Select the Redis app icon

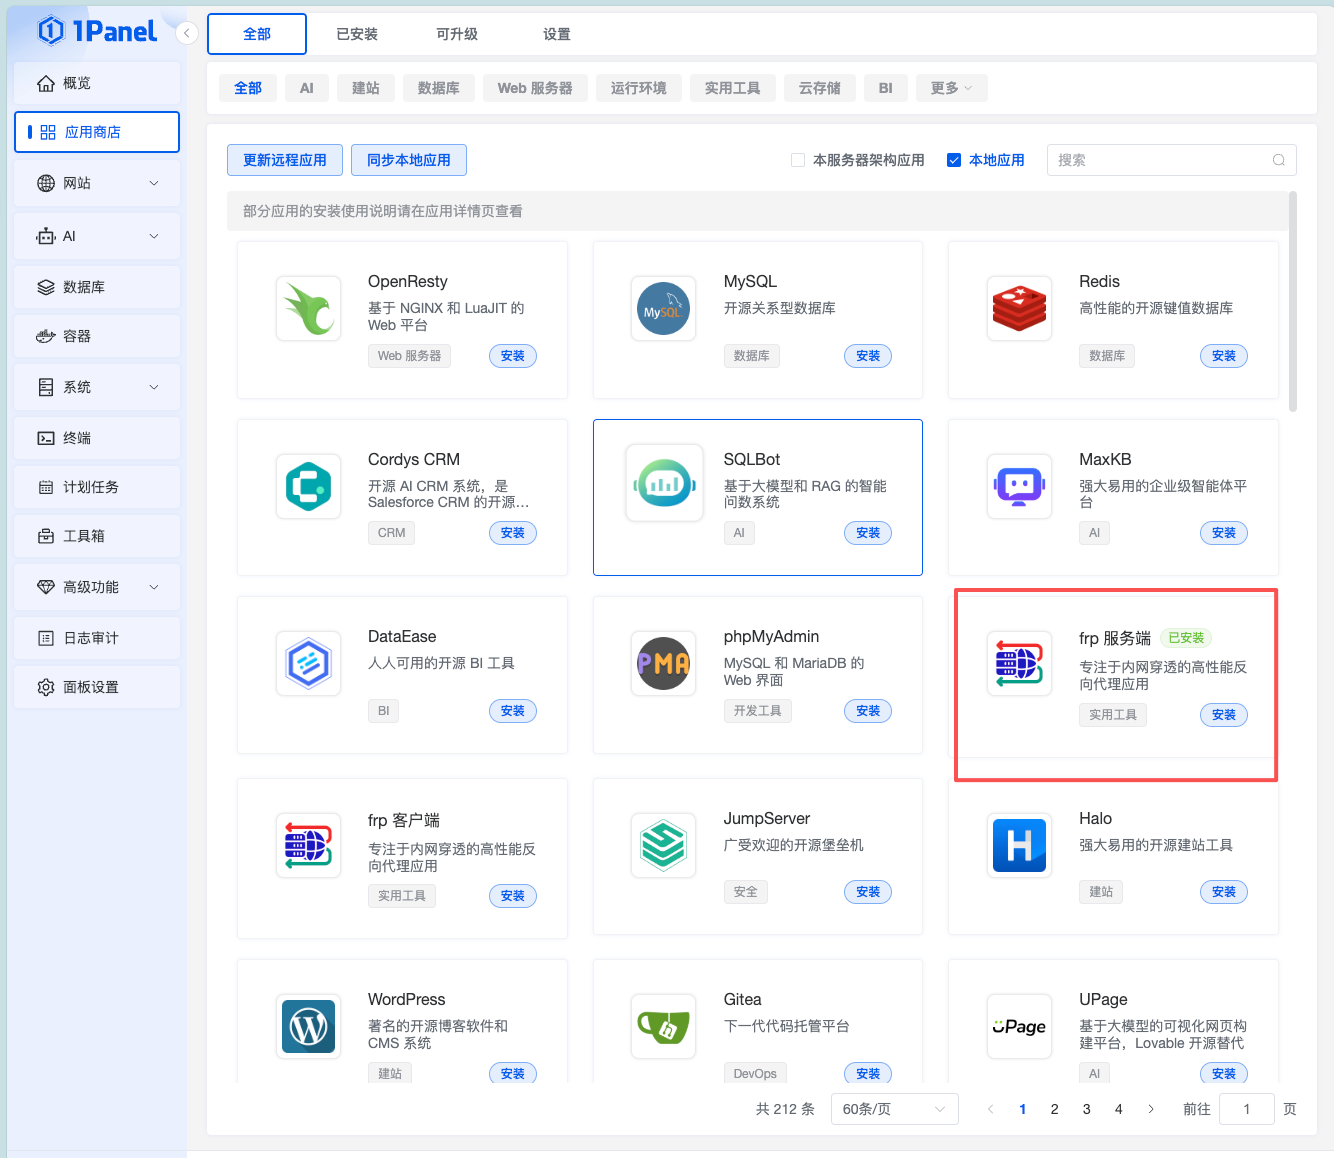1019,308
